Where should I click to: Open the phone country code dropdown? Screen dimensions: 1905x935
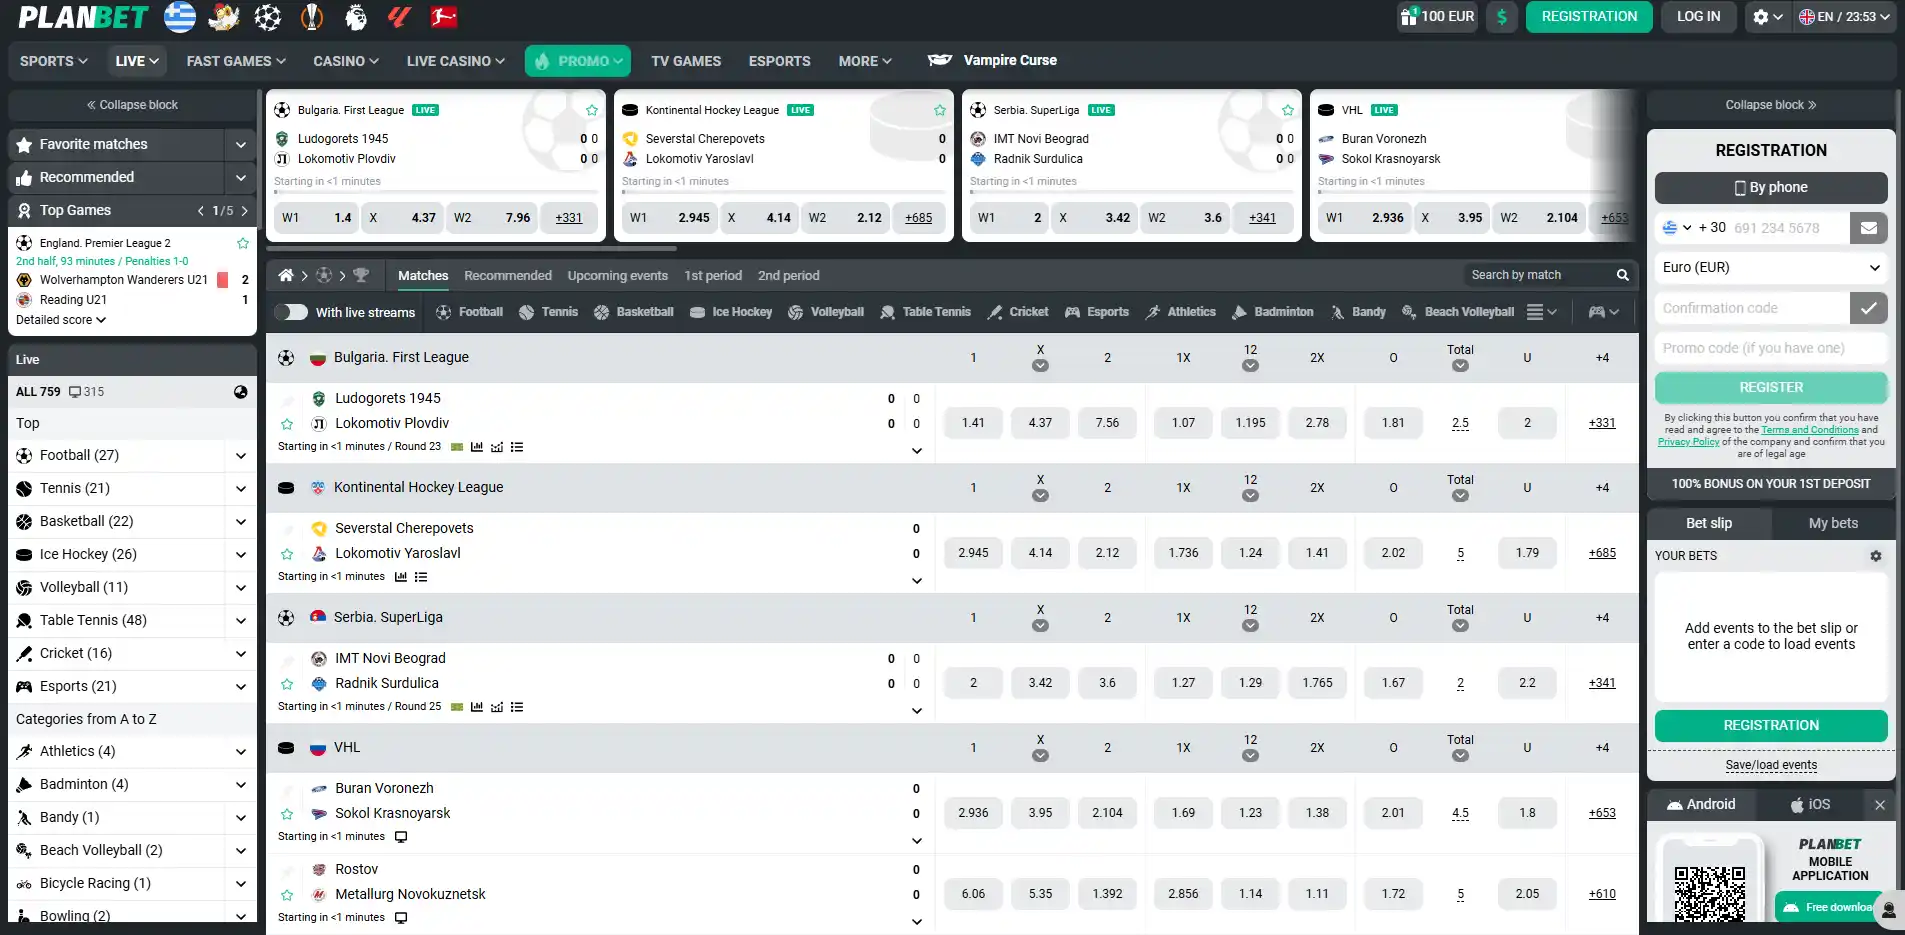1677,228
